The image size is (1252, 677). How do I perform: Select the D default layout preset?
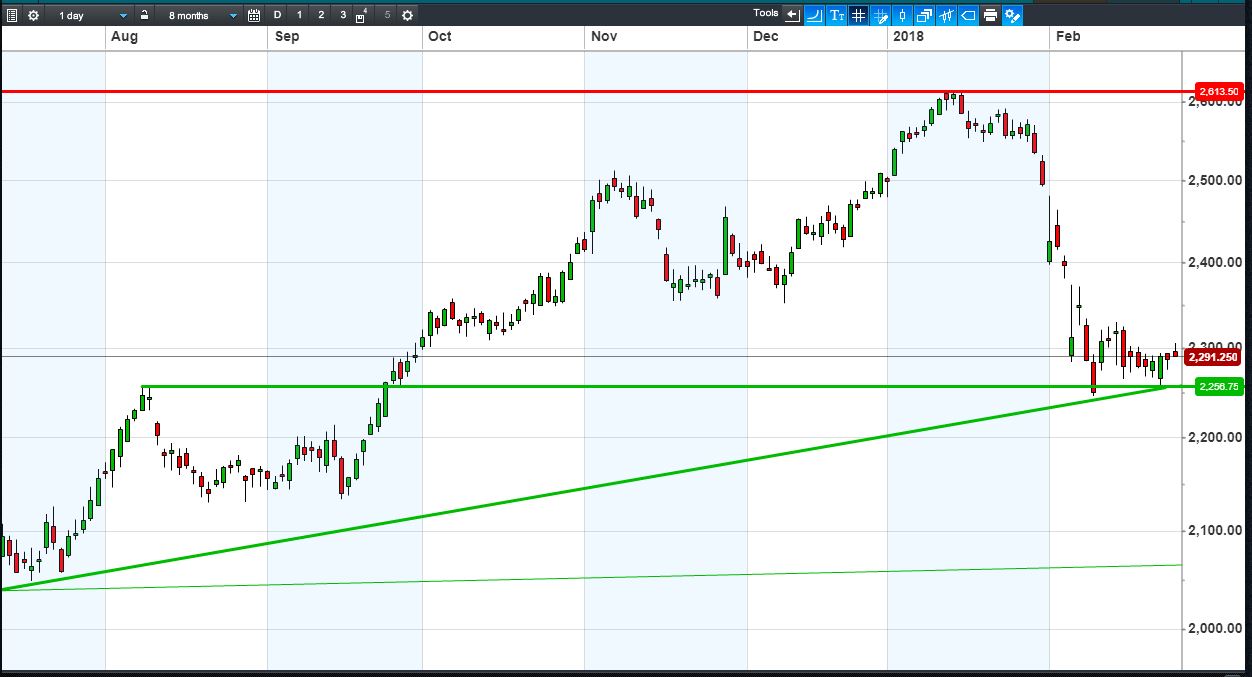(x=277, y=15)
